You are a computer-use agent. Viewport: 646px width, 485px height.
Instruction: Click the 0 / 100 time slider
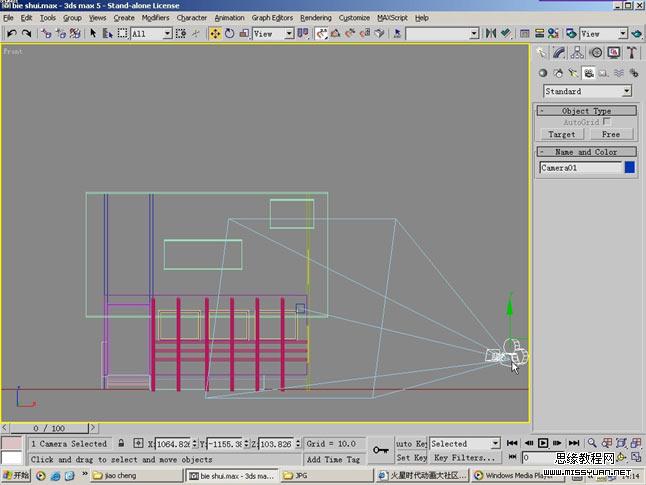click(49, 428)
